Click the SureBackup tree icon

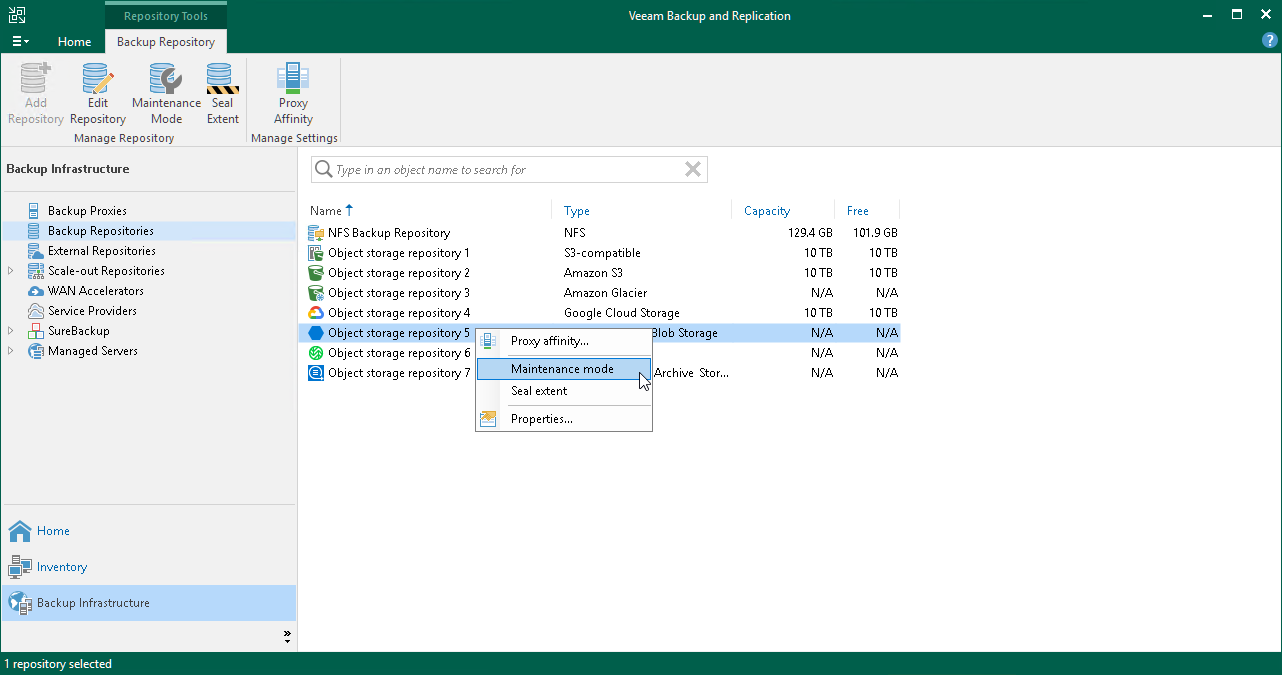point(36,331)
